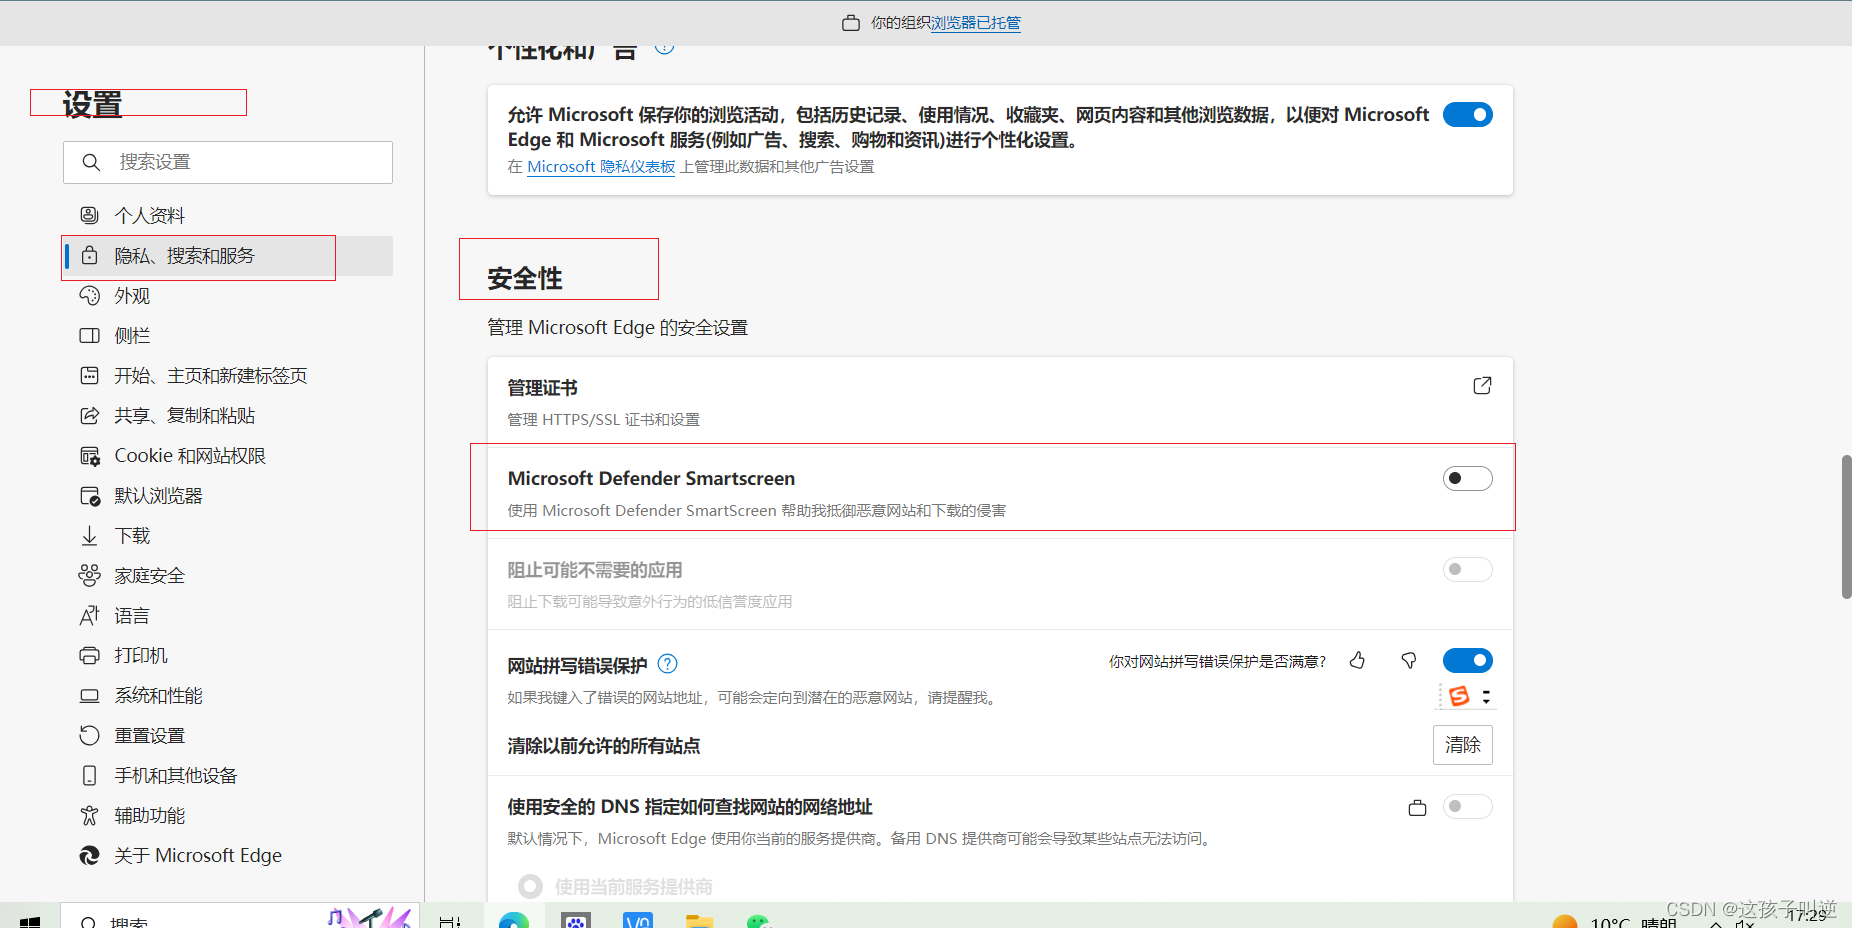
Task: Click the page vertical scrollbar thumb
Action: 1846,527
